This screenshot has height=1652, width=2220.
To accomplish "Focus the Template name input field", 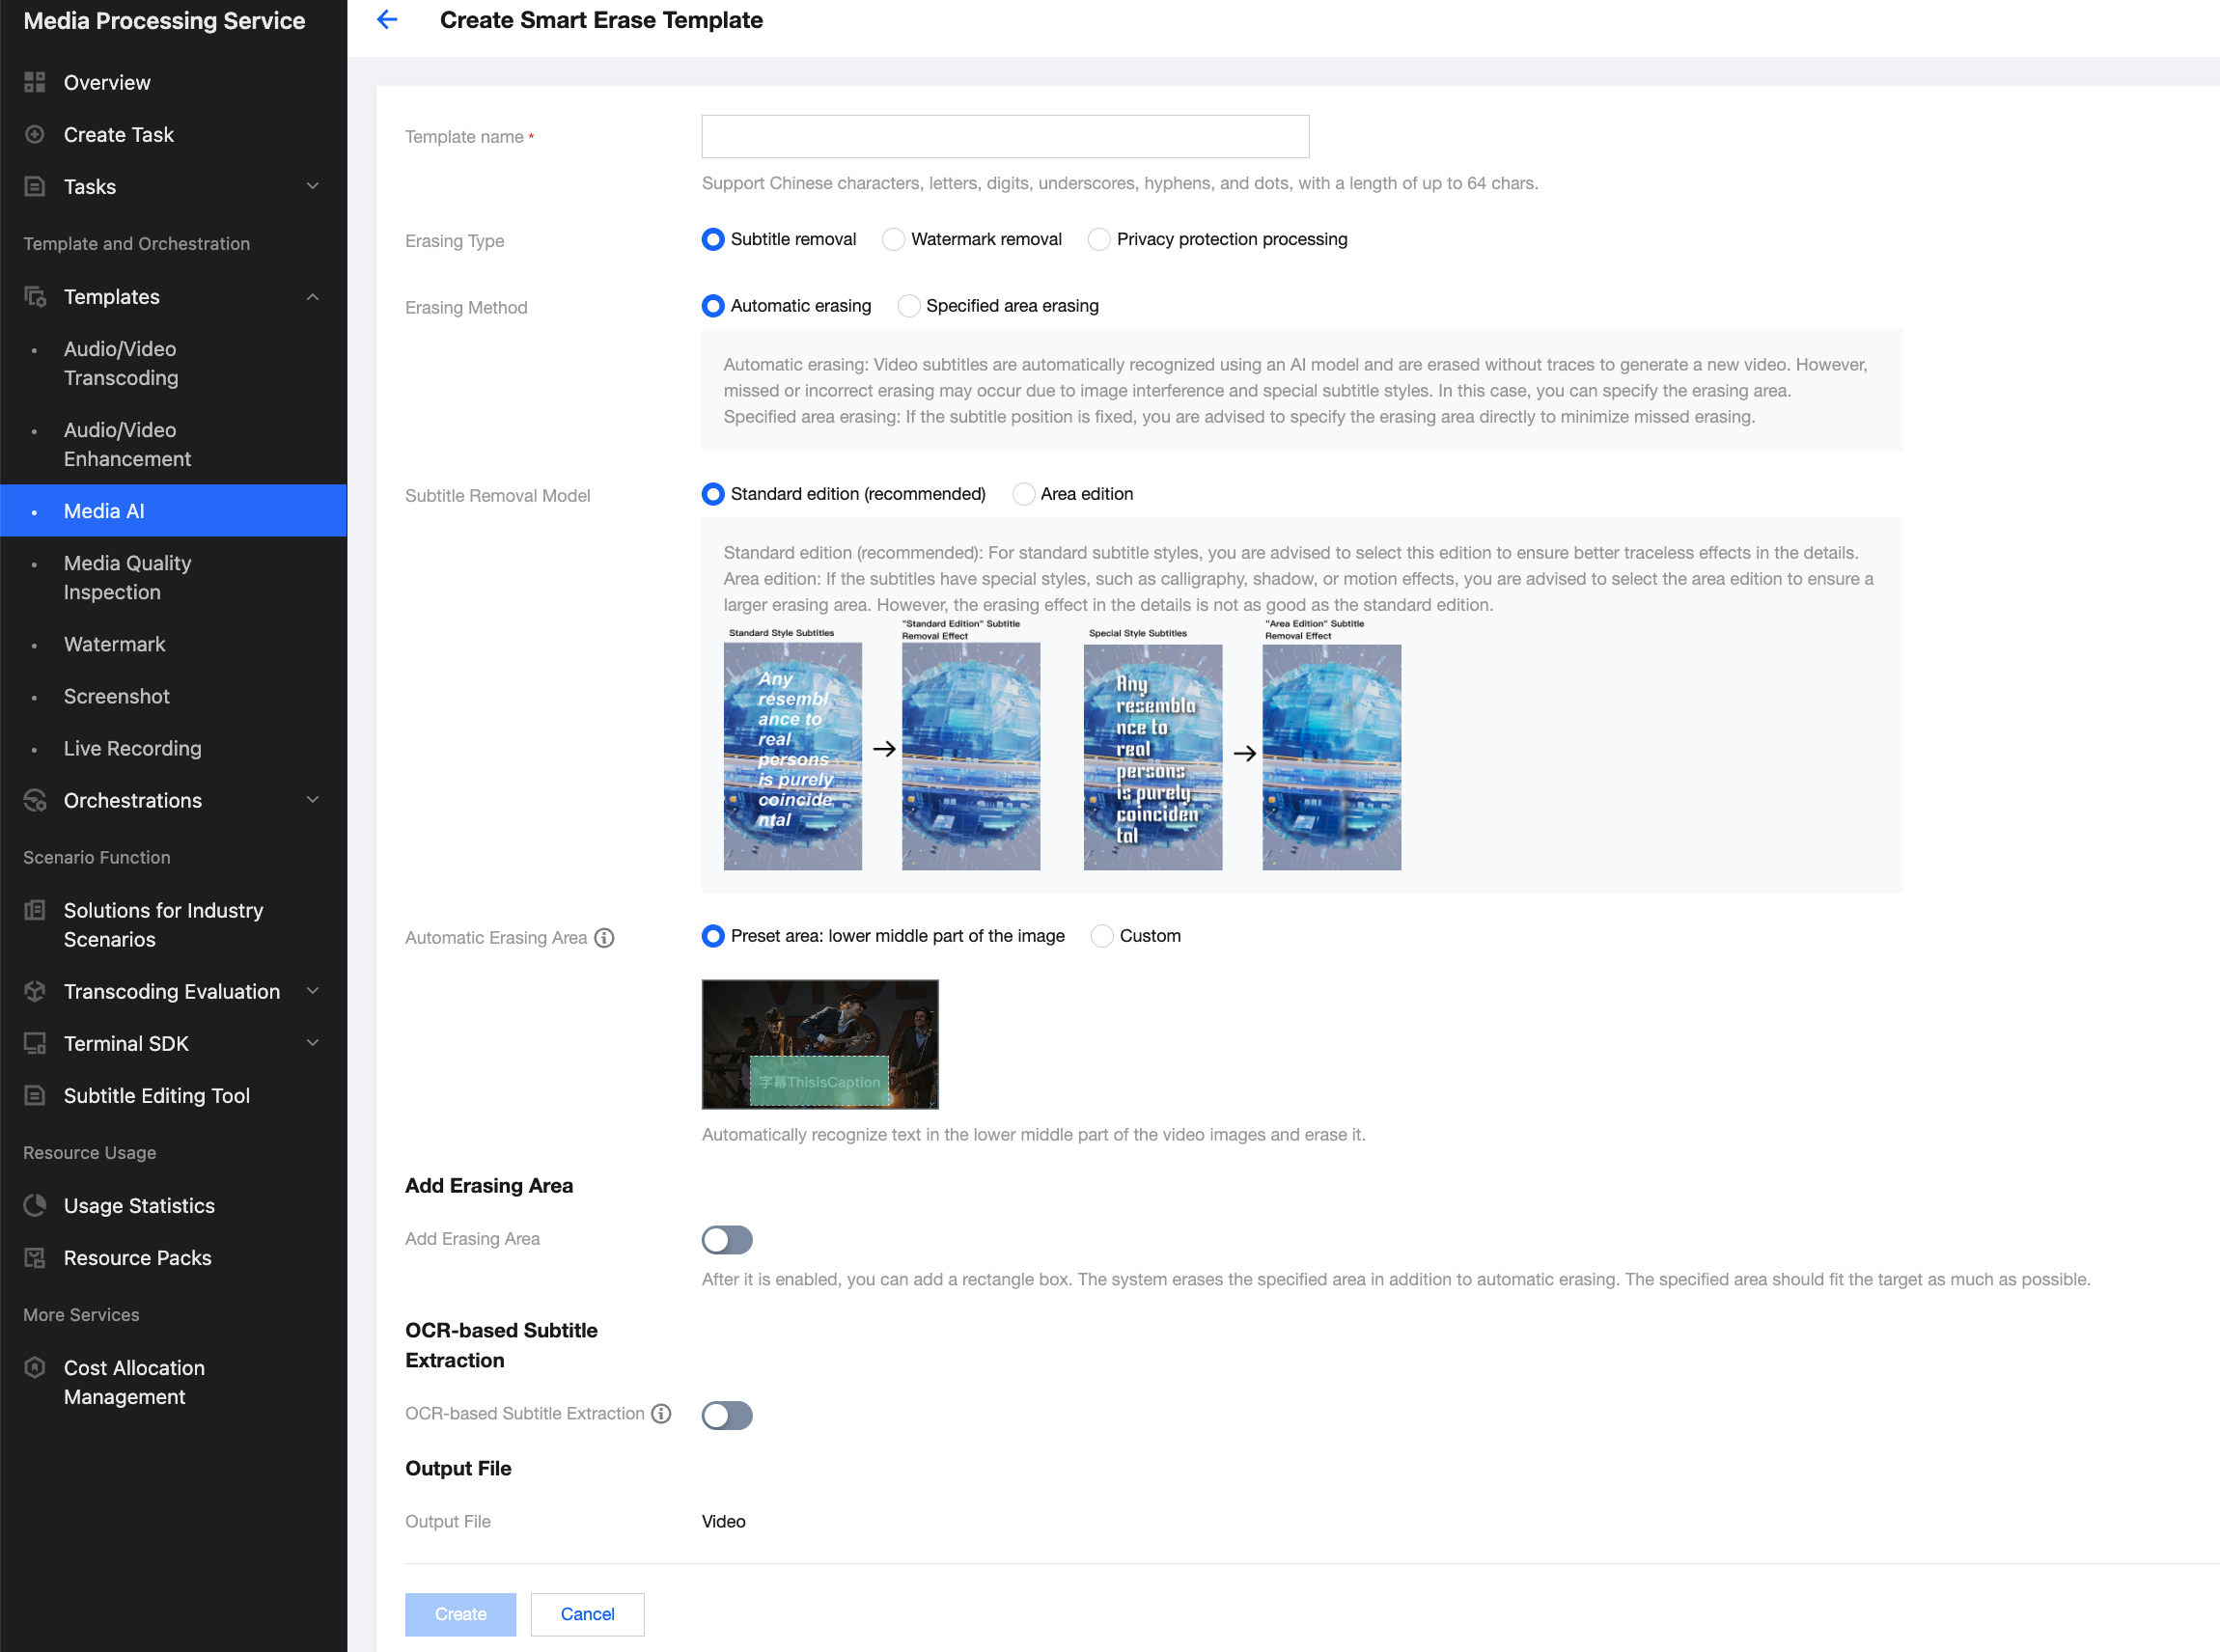I will click(1005, 137).
